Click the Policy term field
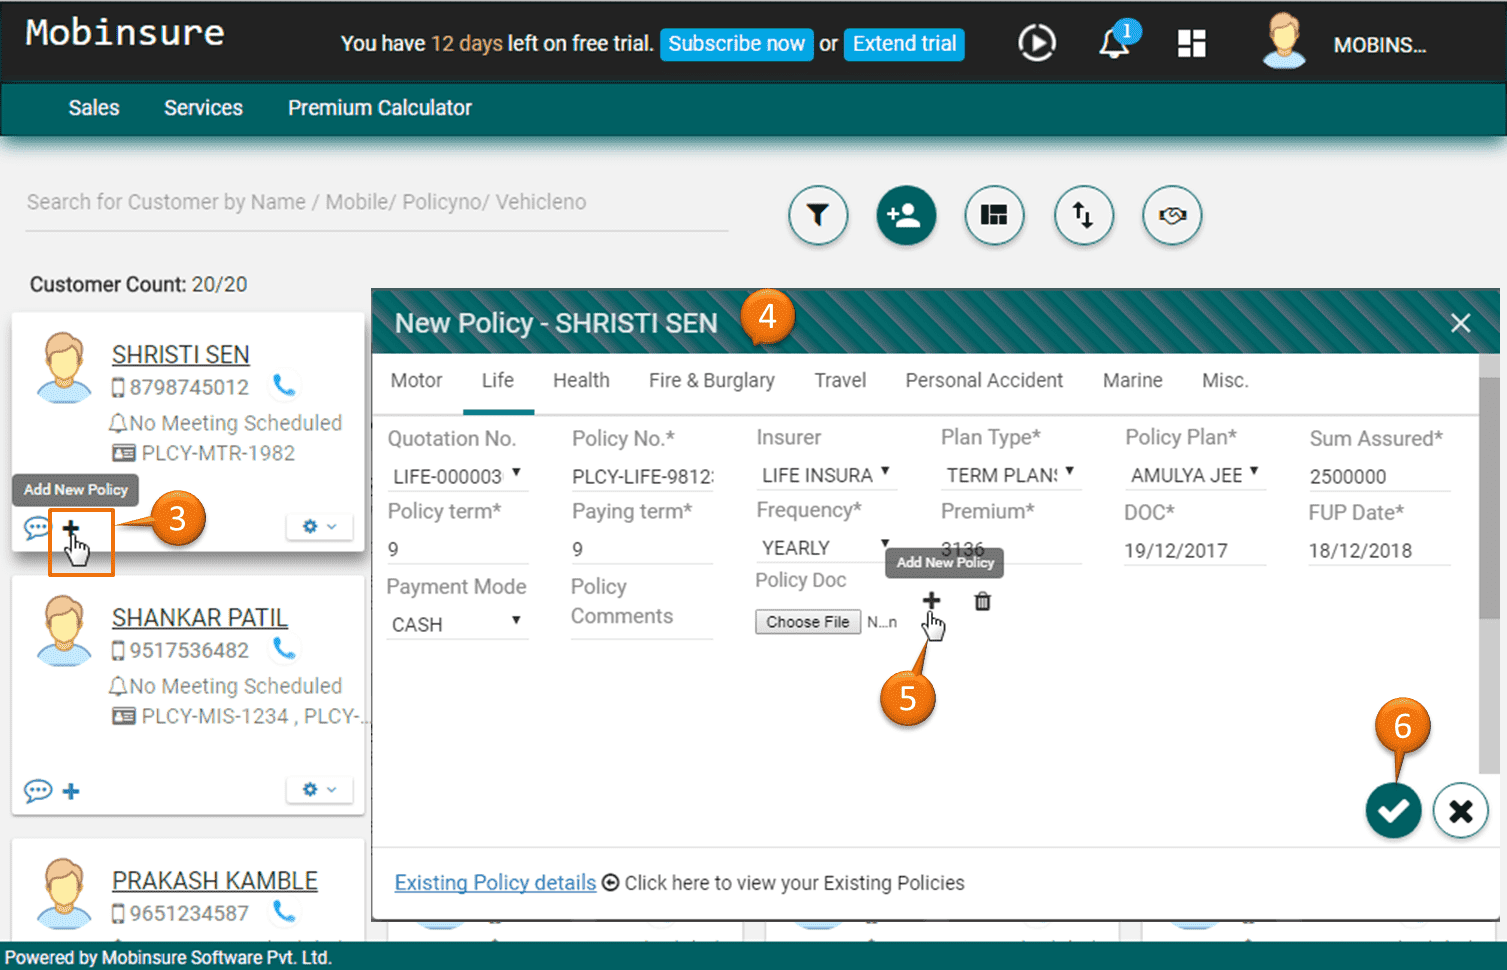 tap(457, 549)
